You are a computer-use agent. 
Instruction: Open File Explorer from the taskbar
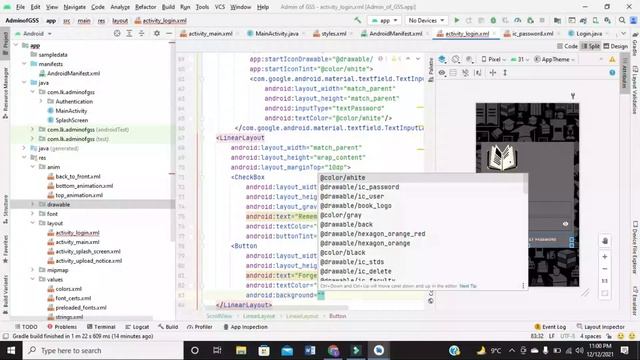click(x=241, y=351)
